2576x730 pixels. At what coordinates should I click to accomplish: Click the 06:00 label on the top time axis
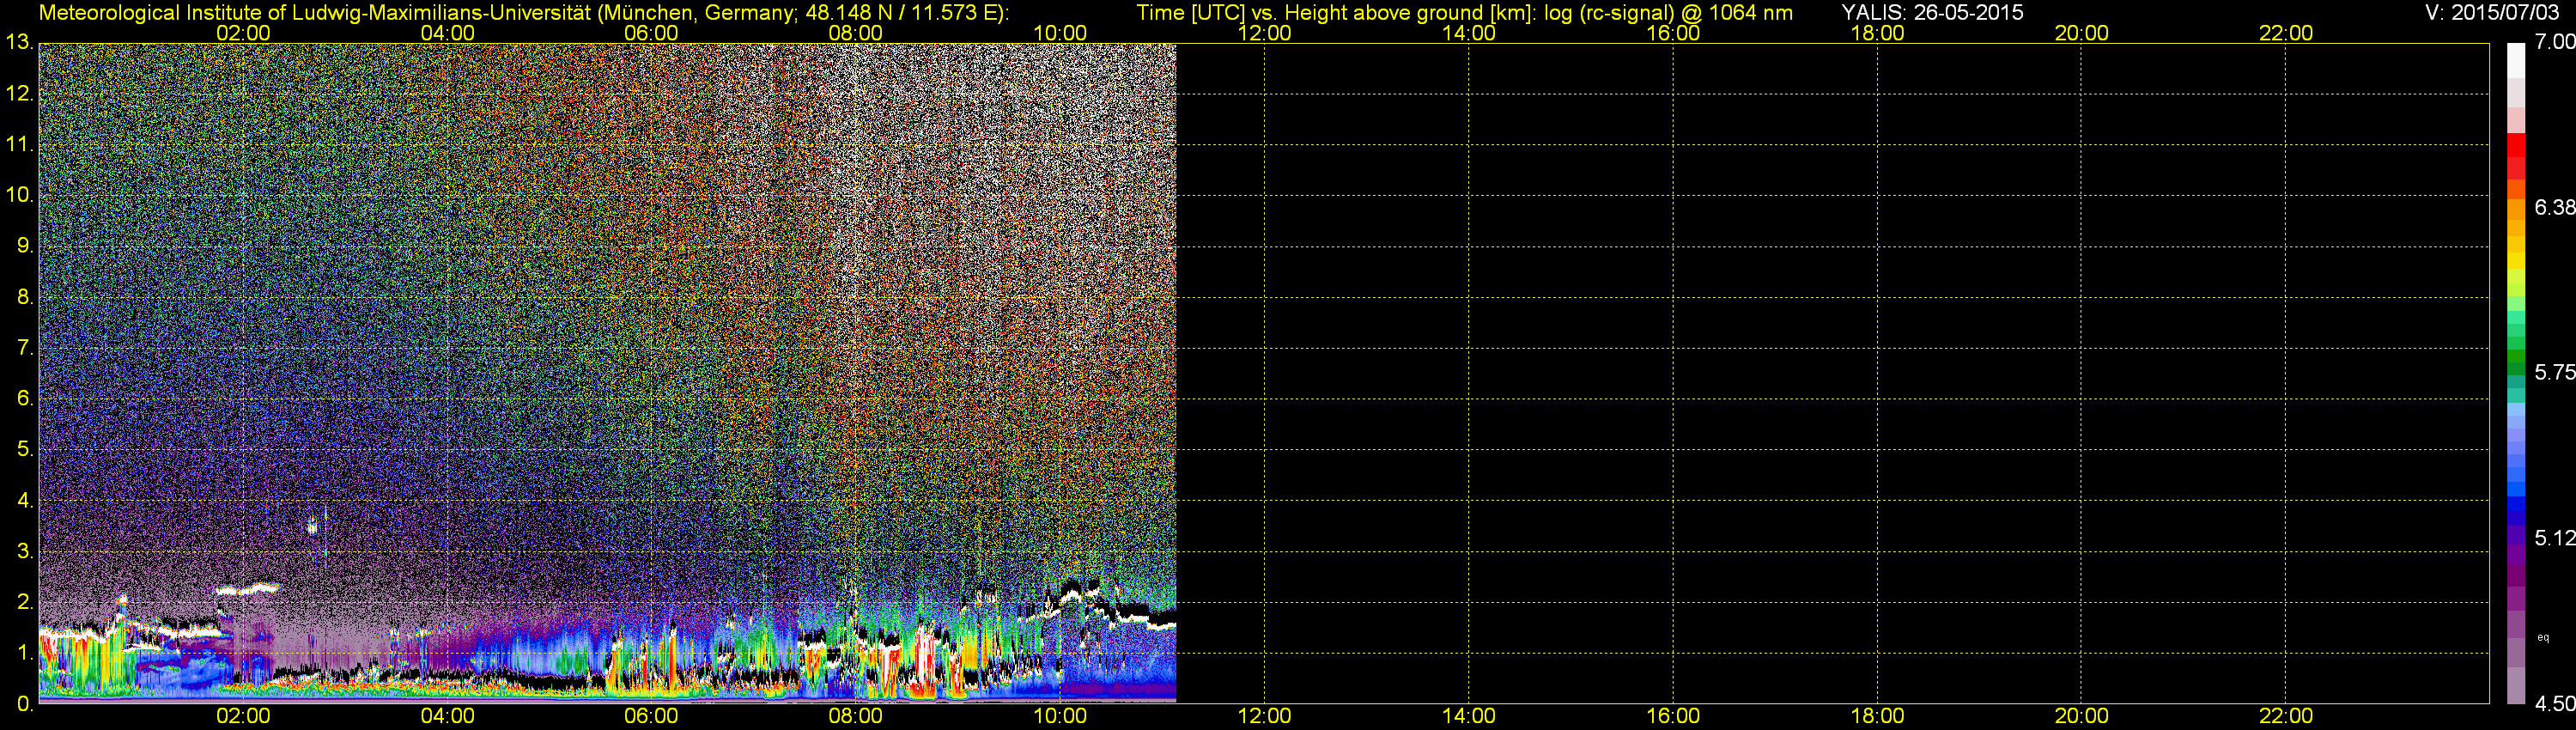pos(651,33)
